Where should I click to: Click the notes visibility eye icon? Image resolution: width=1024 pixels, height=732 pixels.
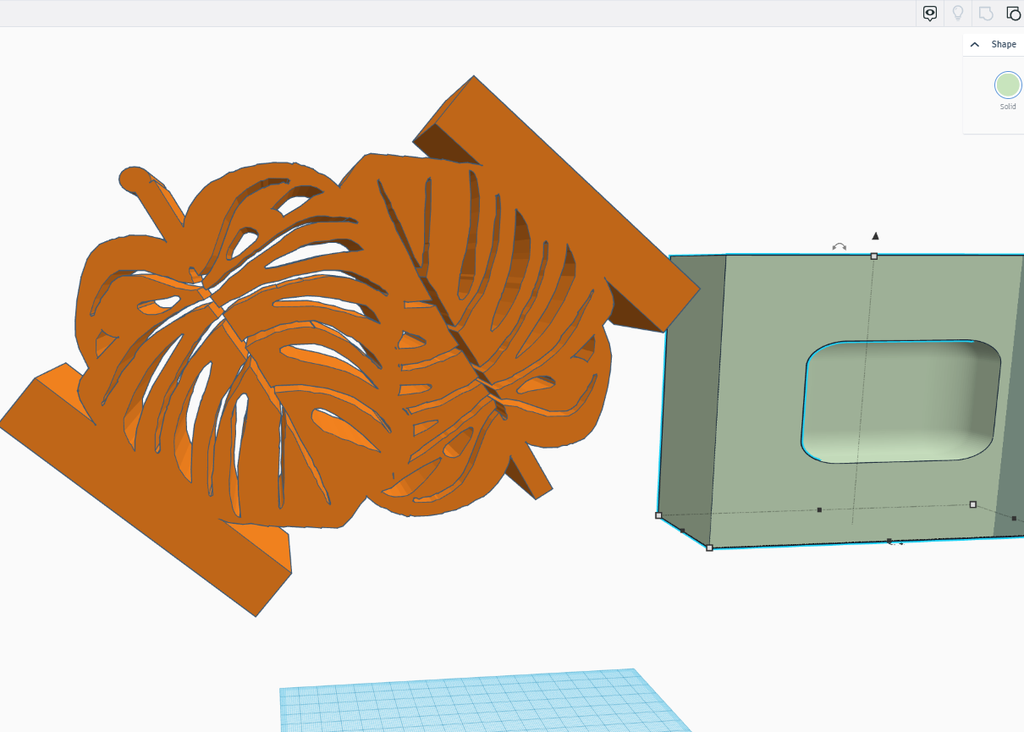tap(930, 13)
